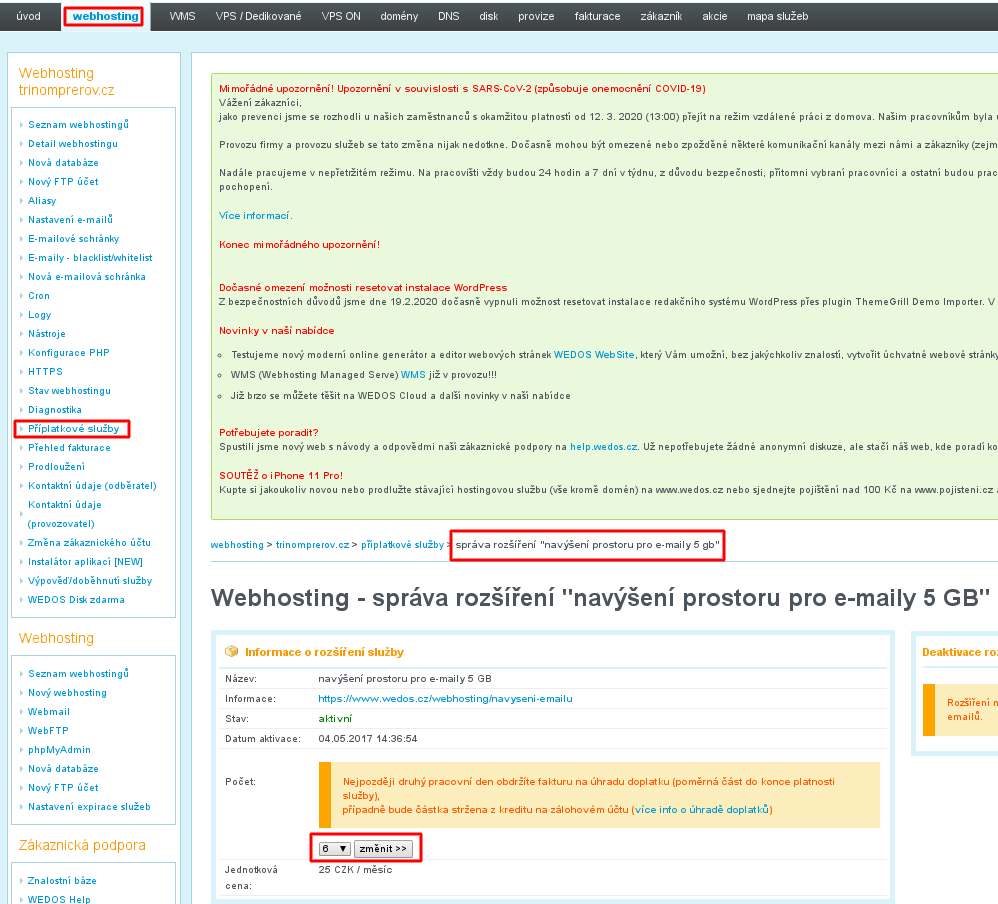Open Příplatkové služby in the sidebar
The image size is (998, 904).
(73, 428)
